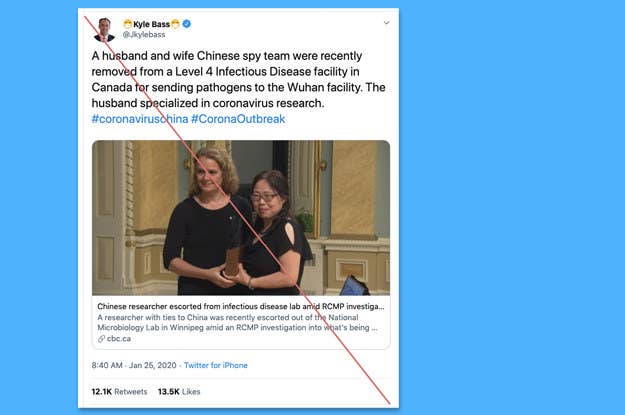625x415 pixels.
Task: Click the 8:40 AM Jan 25, 2020 timestamp
Action: [x=134, y=365]
